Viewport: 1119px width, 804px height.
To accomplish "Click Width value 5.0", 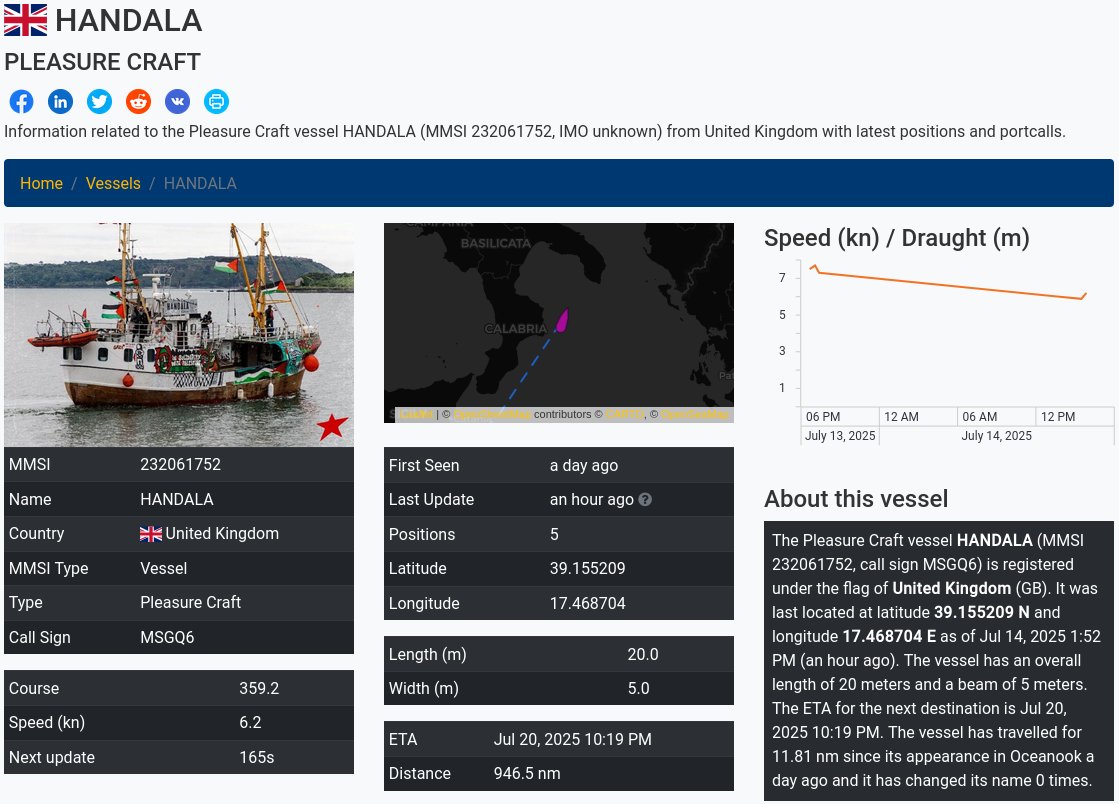I will (639, 688).
